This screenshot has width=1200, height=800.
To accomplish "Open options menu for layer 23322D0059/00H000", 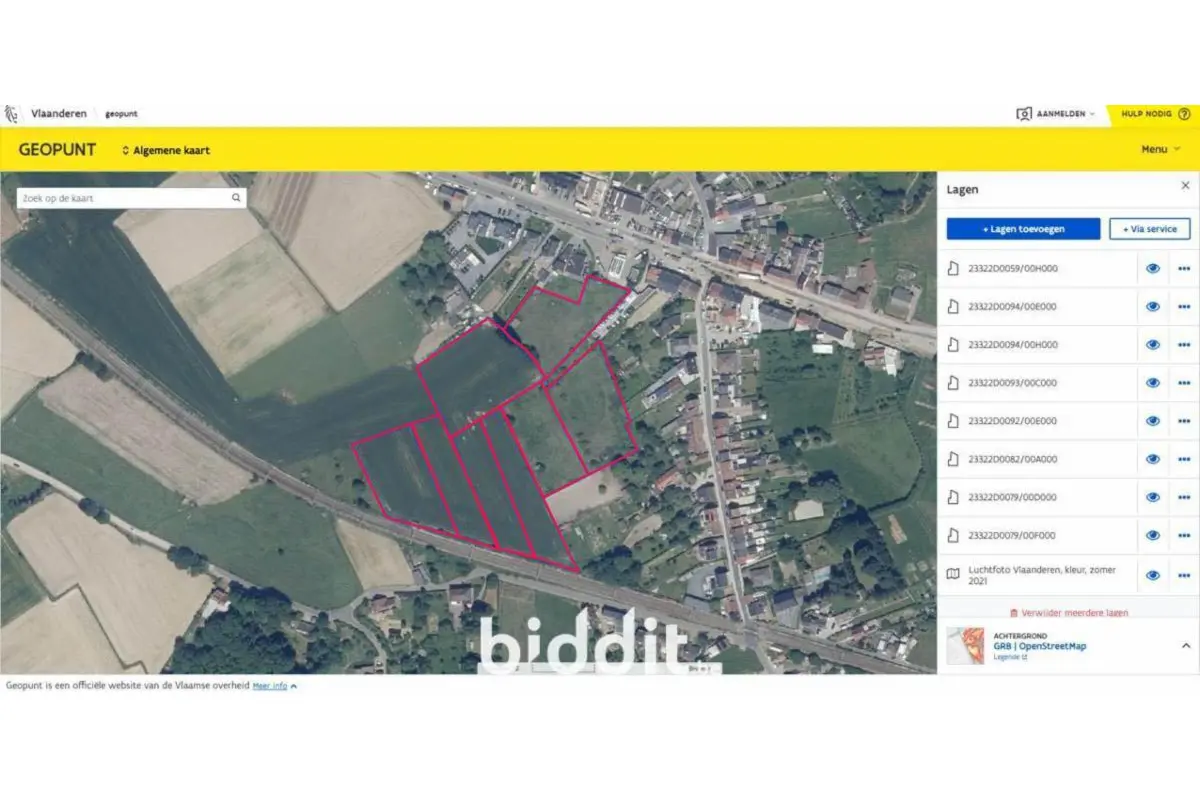I will 1184,268.
